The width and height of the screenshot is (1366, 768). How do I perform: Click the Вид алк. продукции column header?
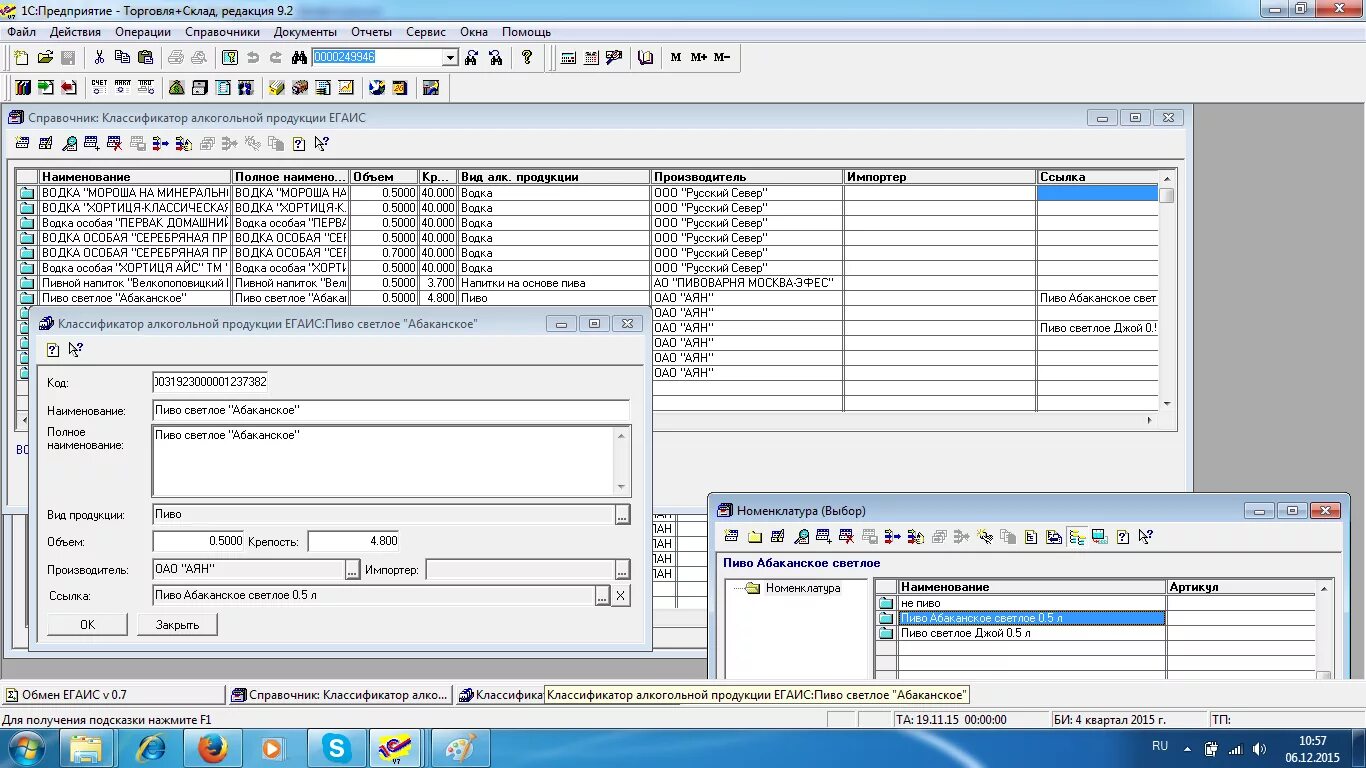[555, 177]
